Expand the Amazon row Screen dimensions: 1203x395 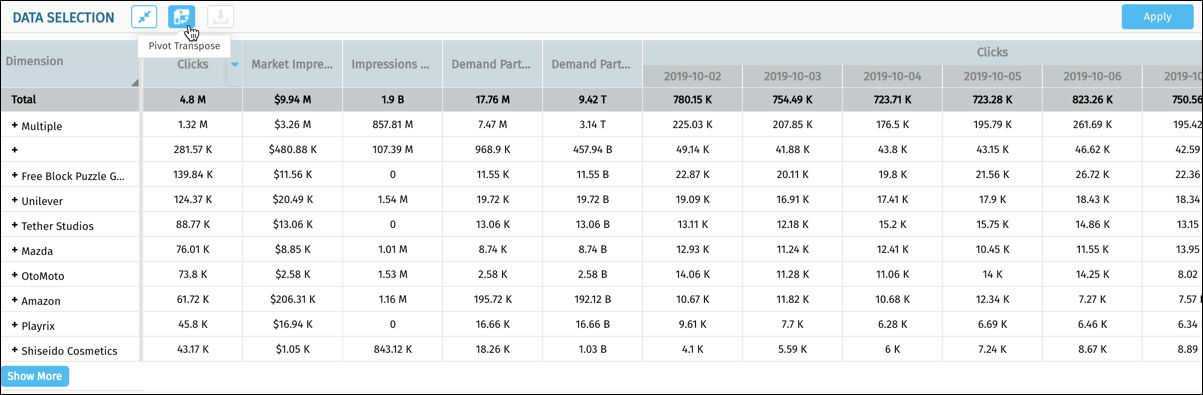pyautogui.click(x=15, y=300)
